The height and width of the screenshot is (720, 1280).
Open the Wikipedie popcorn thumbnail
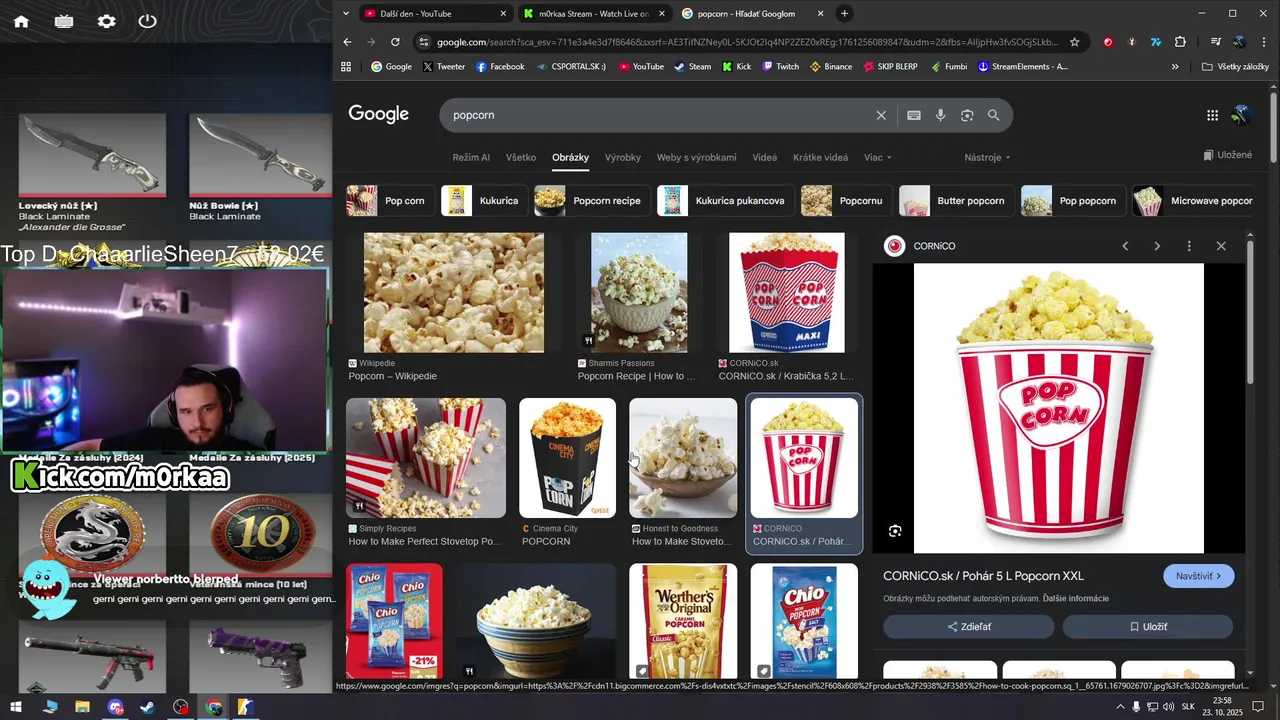454,293
